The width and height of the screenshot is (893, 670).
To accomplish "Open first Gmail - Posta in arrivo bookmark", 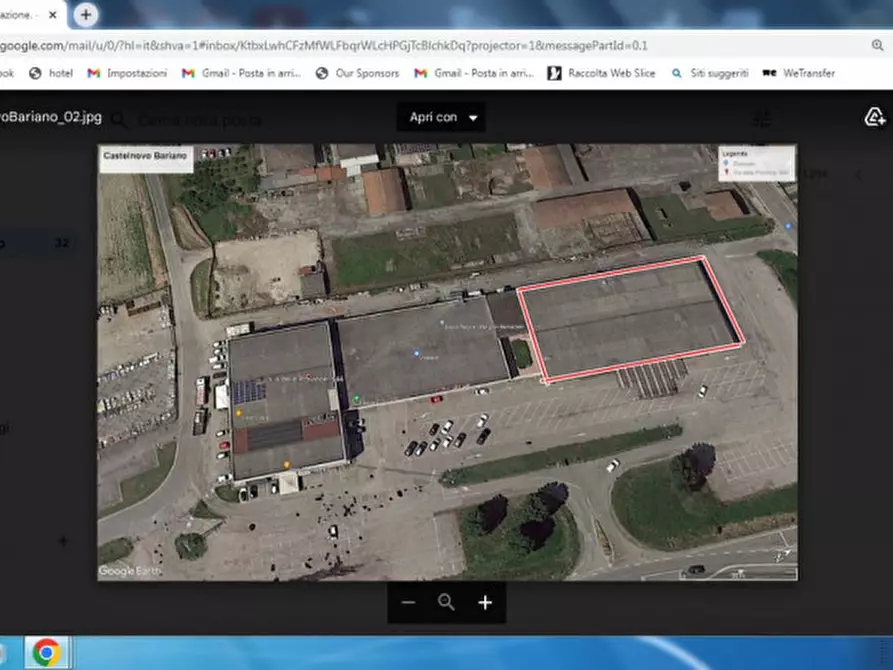I will coord(241,73).
